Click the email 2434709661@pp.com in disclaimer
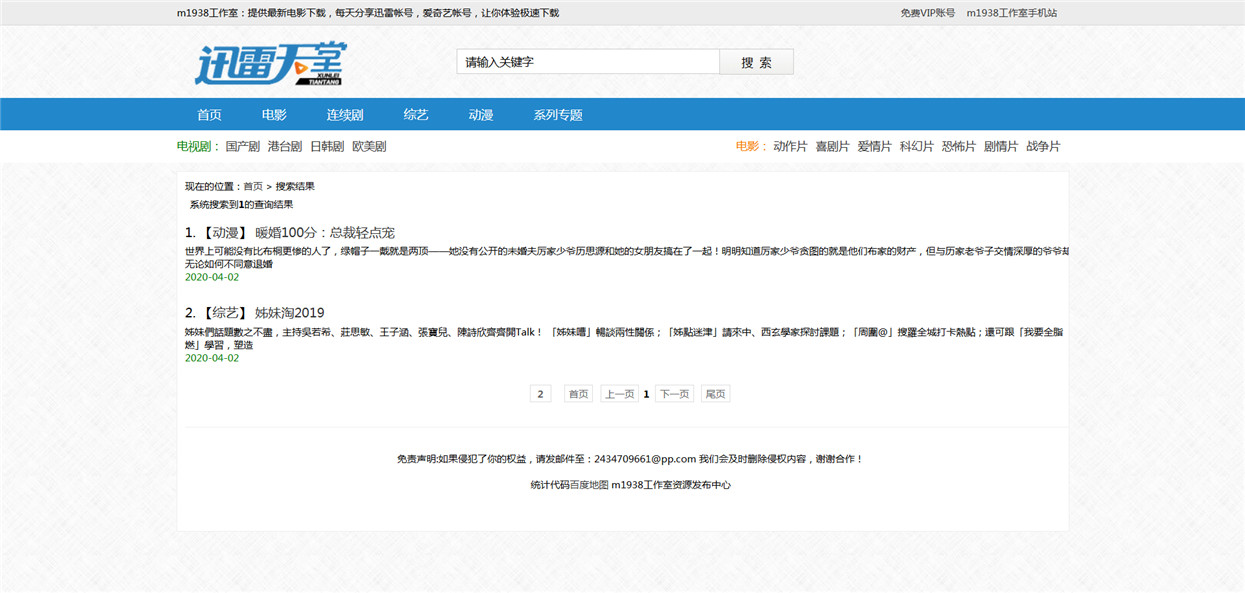The height and width of the screenshot is (593, 1245). (645, 459)
